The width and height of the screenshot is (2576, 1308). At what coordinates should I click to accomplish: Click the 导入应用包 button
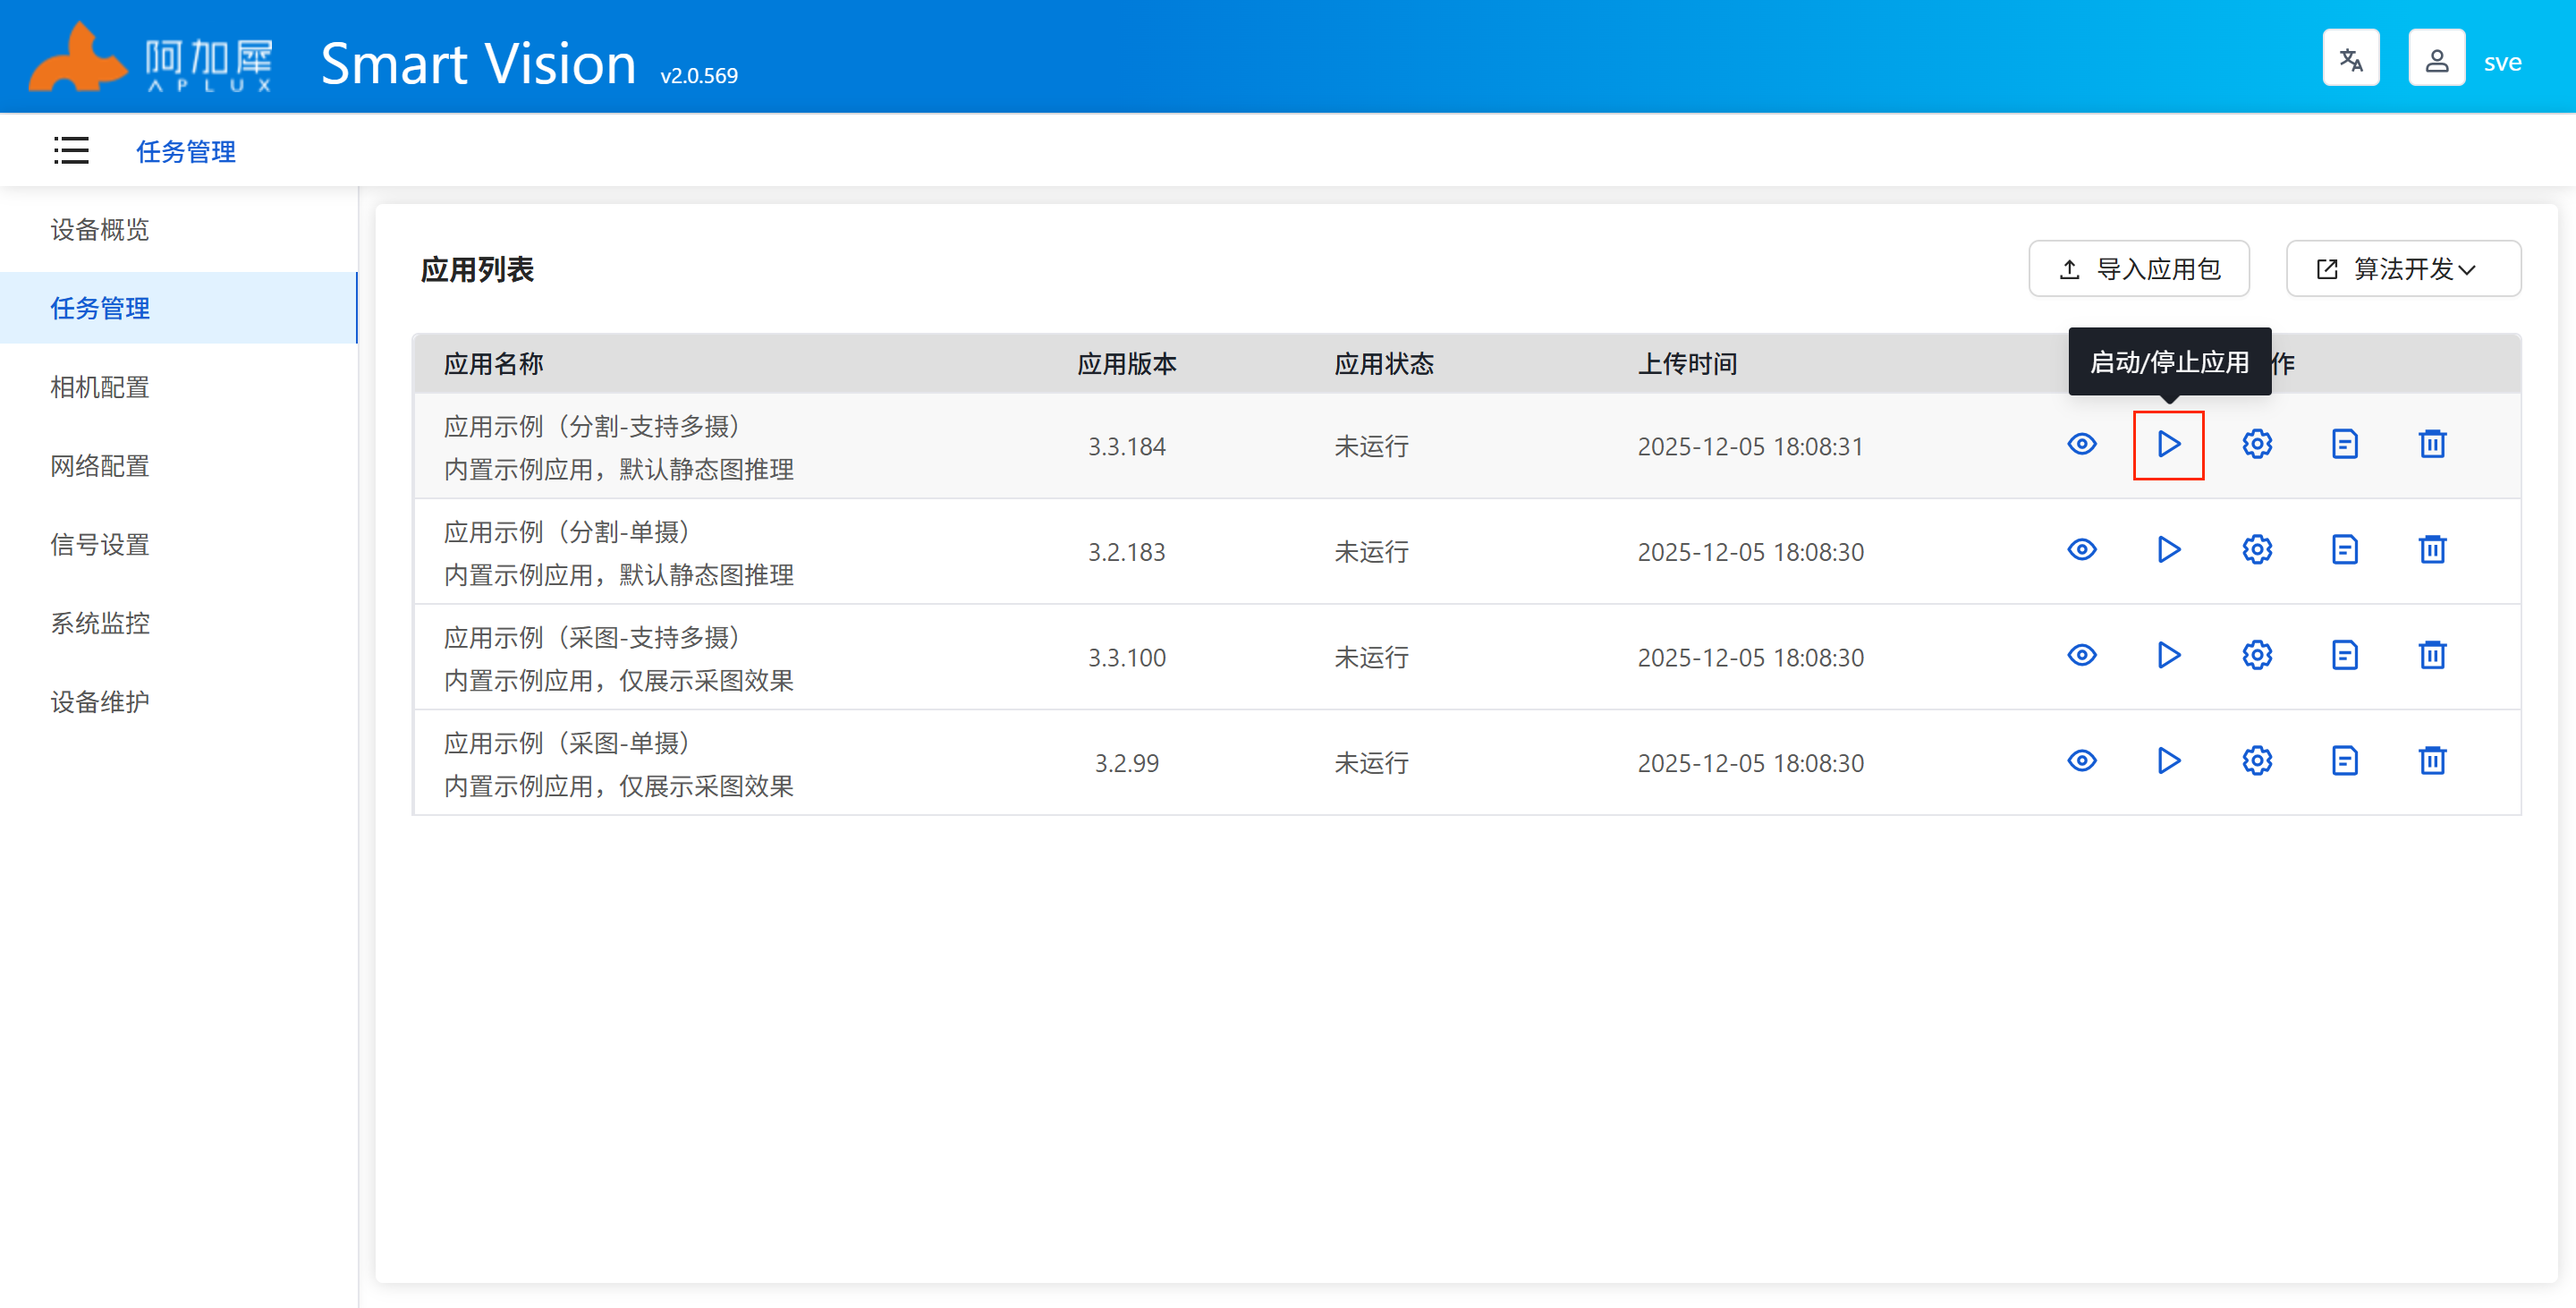pos(2138,269)
